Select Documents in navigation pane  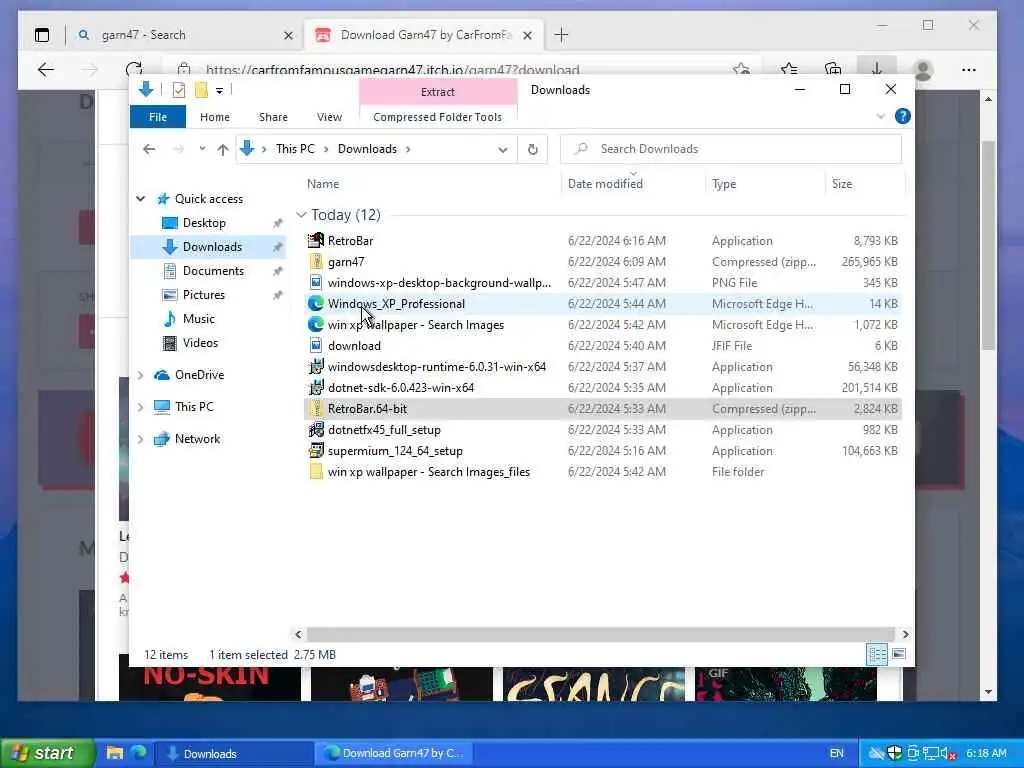tap(213, 270)
